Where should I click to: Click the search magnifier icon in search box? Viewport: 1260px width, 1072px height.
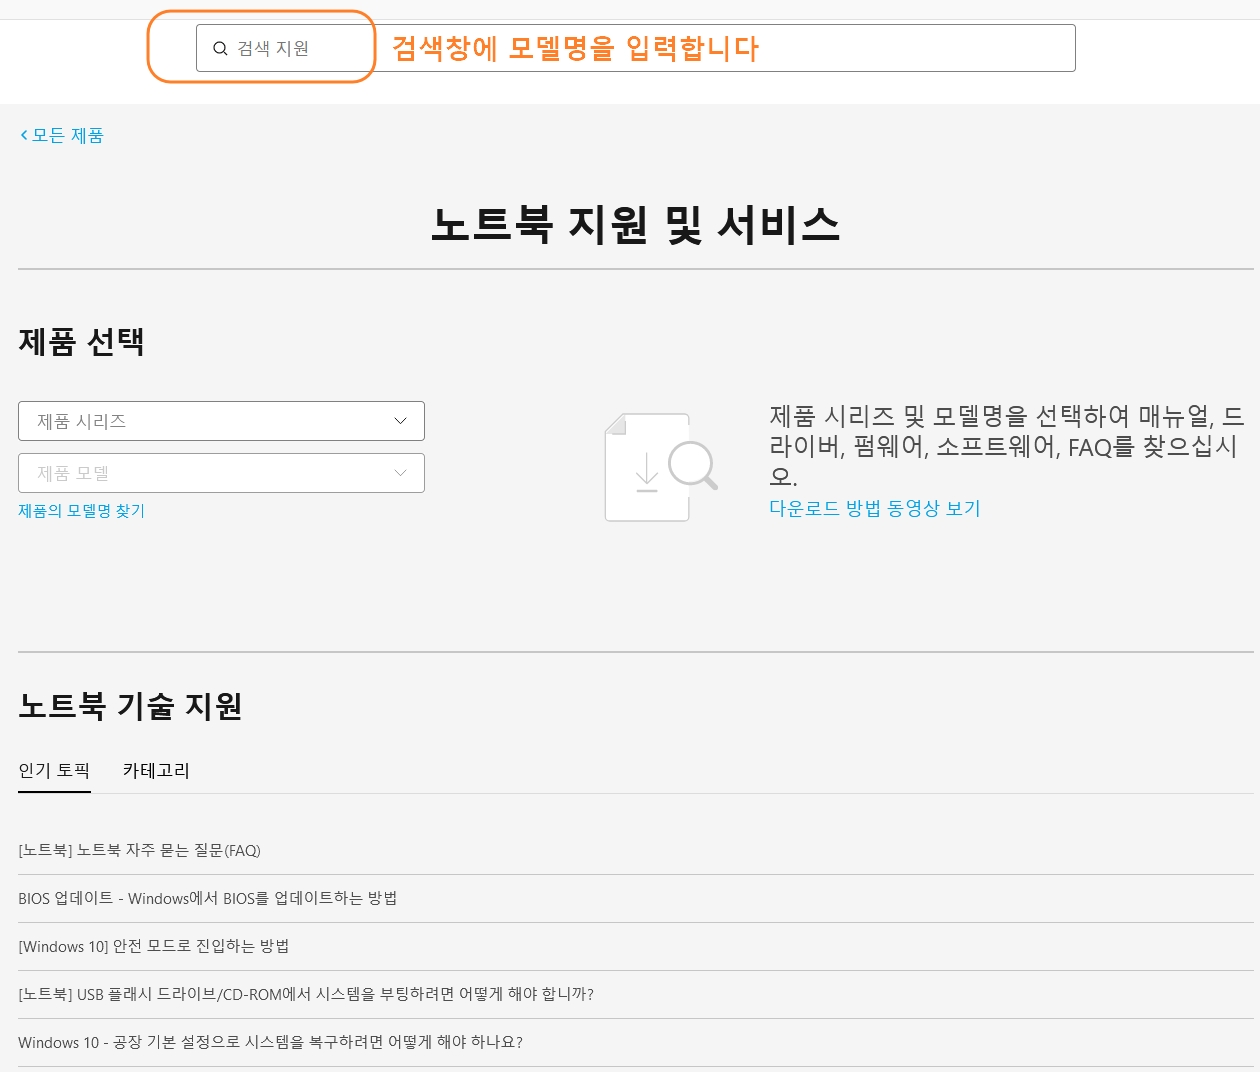point(220,48)
